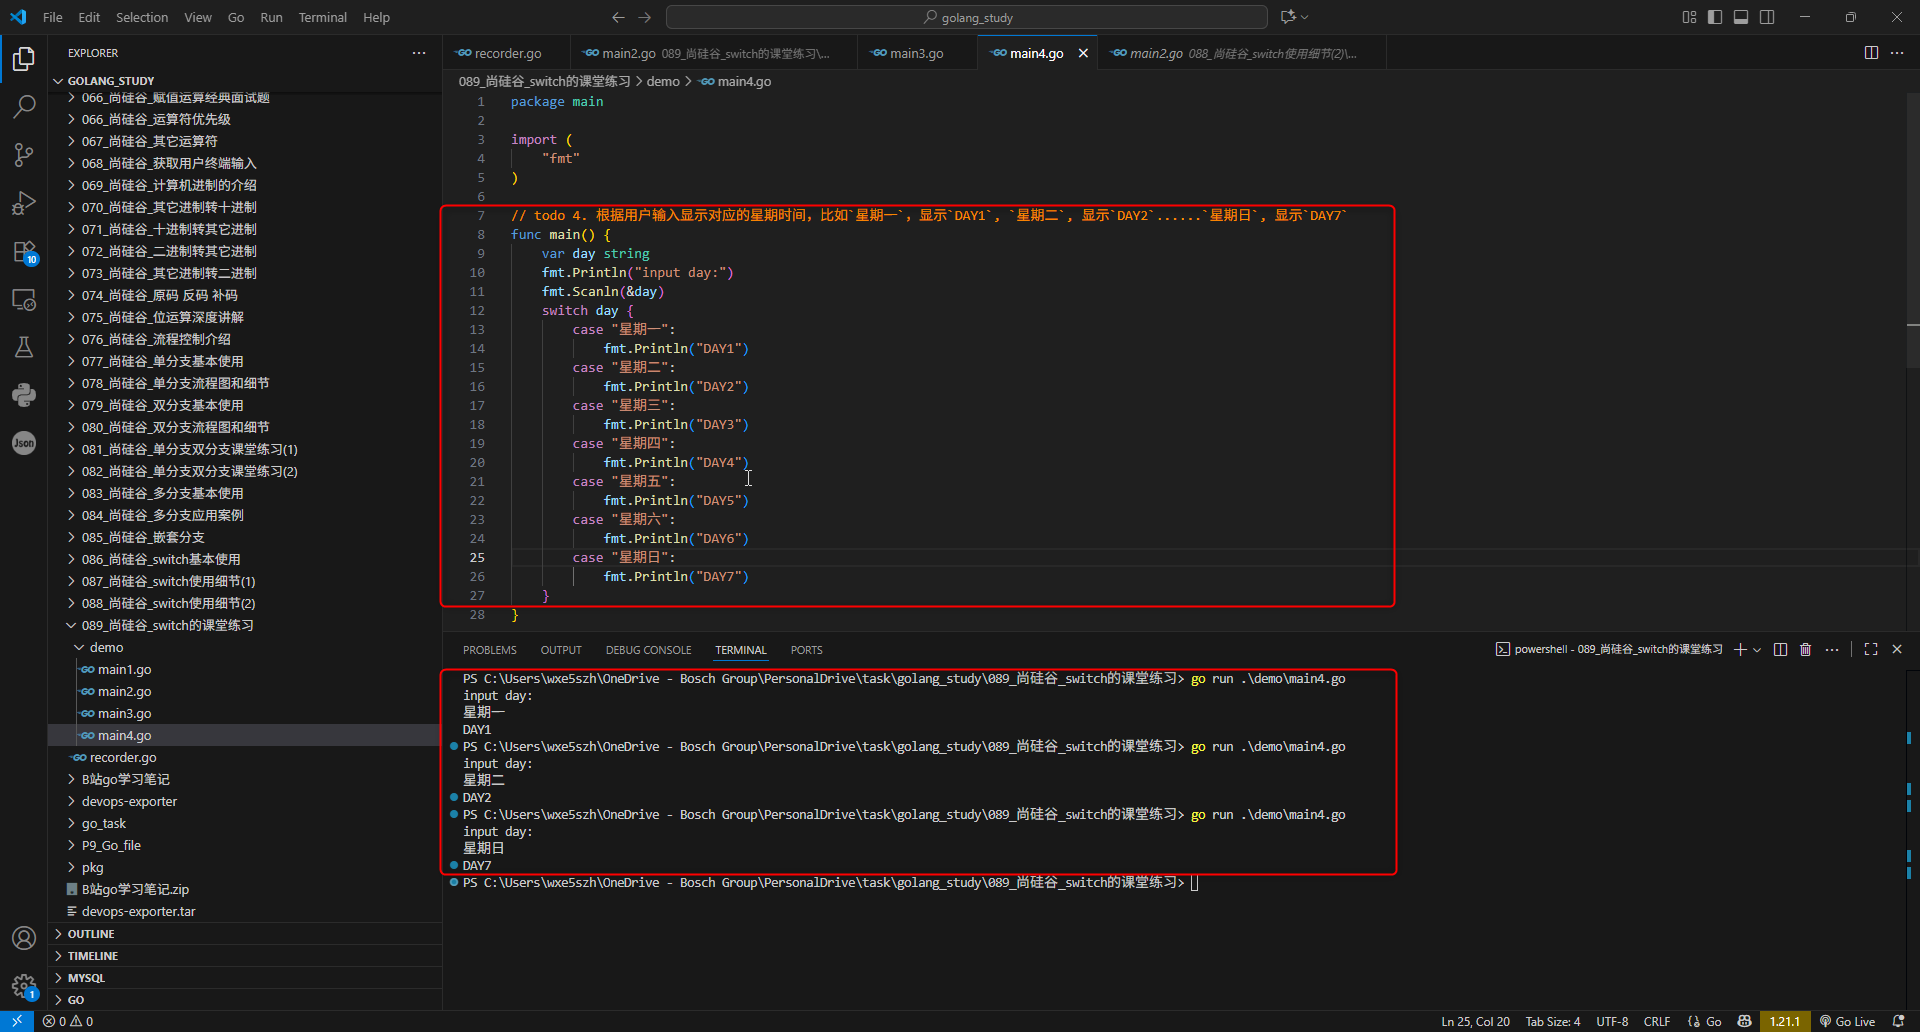
Task: Change the CRLF end of line sequence
Action: [x=1657, y=1021]
